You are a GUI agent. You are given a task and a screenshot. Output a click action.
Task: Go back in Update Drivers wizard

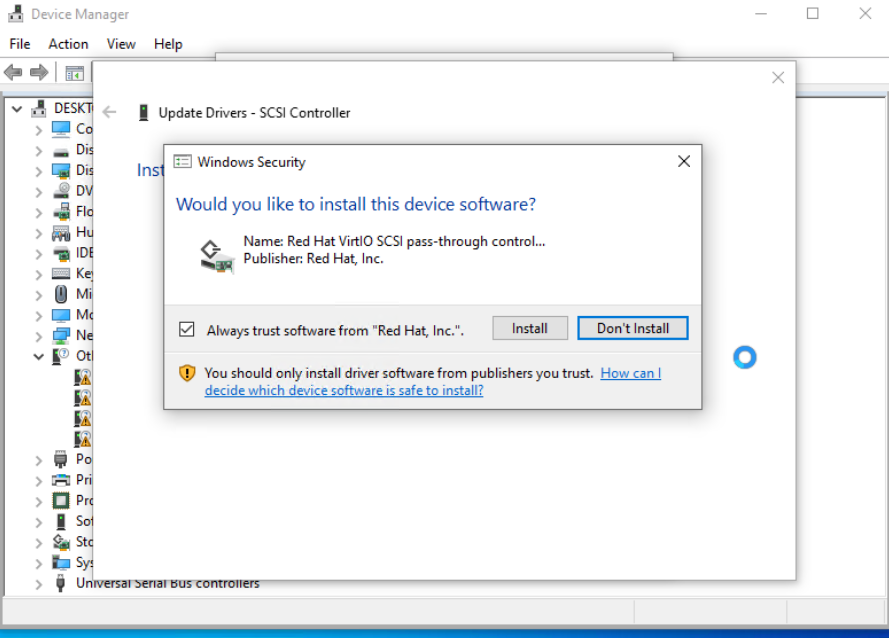coord(109,112)
